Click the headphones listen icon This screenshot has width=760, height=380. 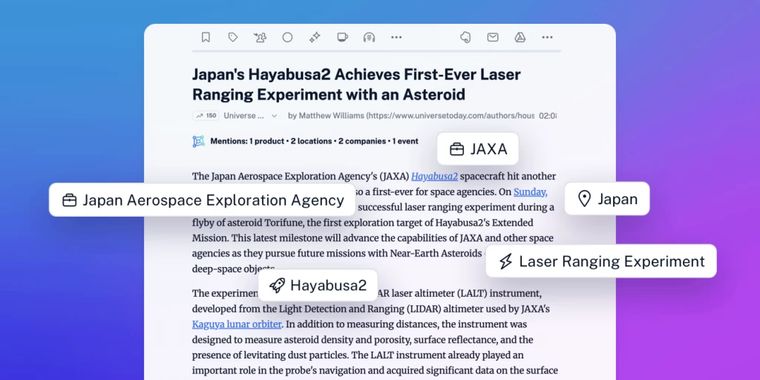[369, 37]
